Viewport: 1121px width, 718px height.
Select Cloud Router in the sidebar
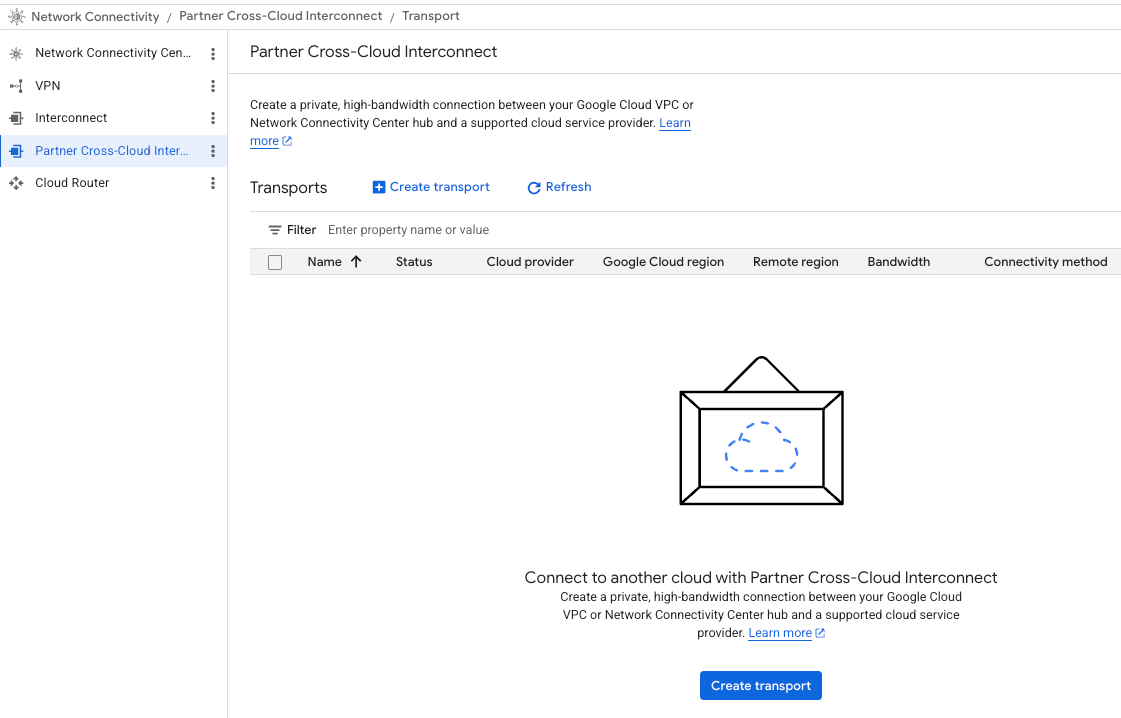pos(72,183)
